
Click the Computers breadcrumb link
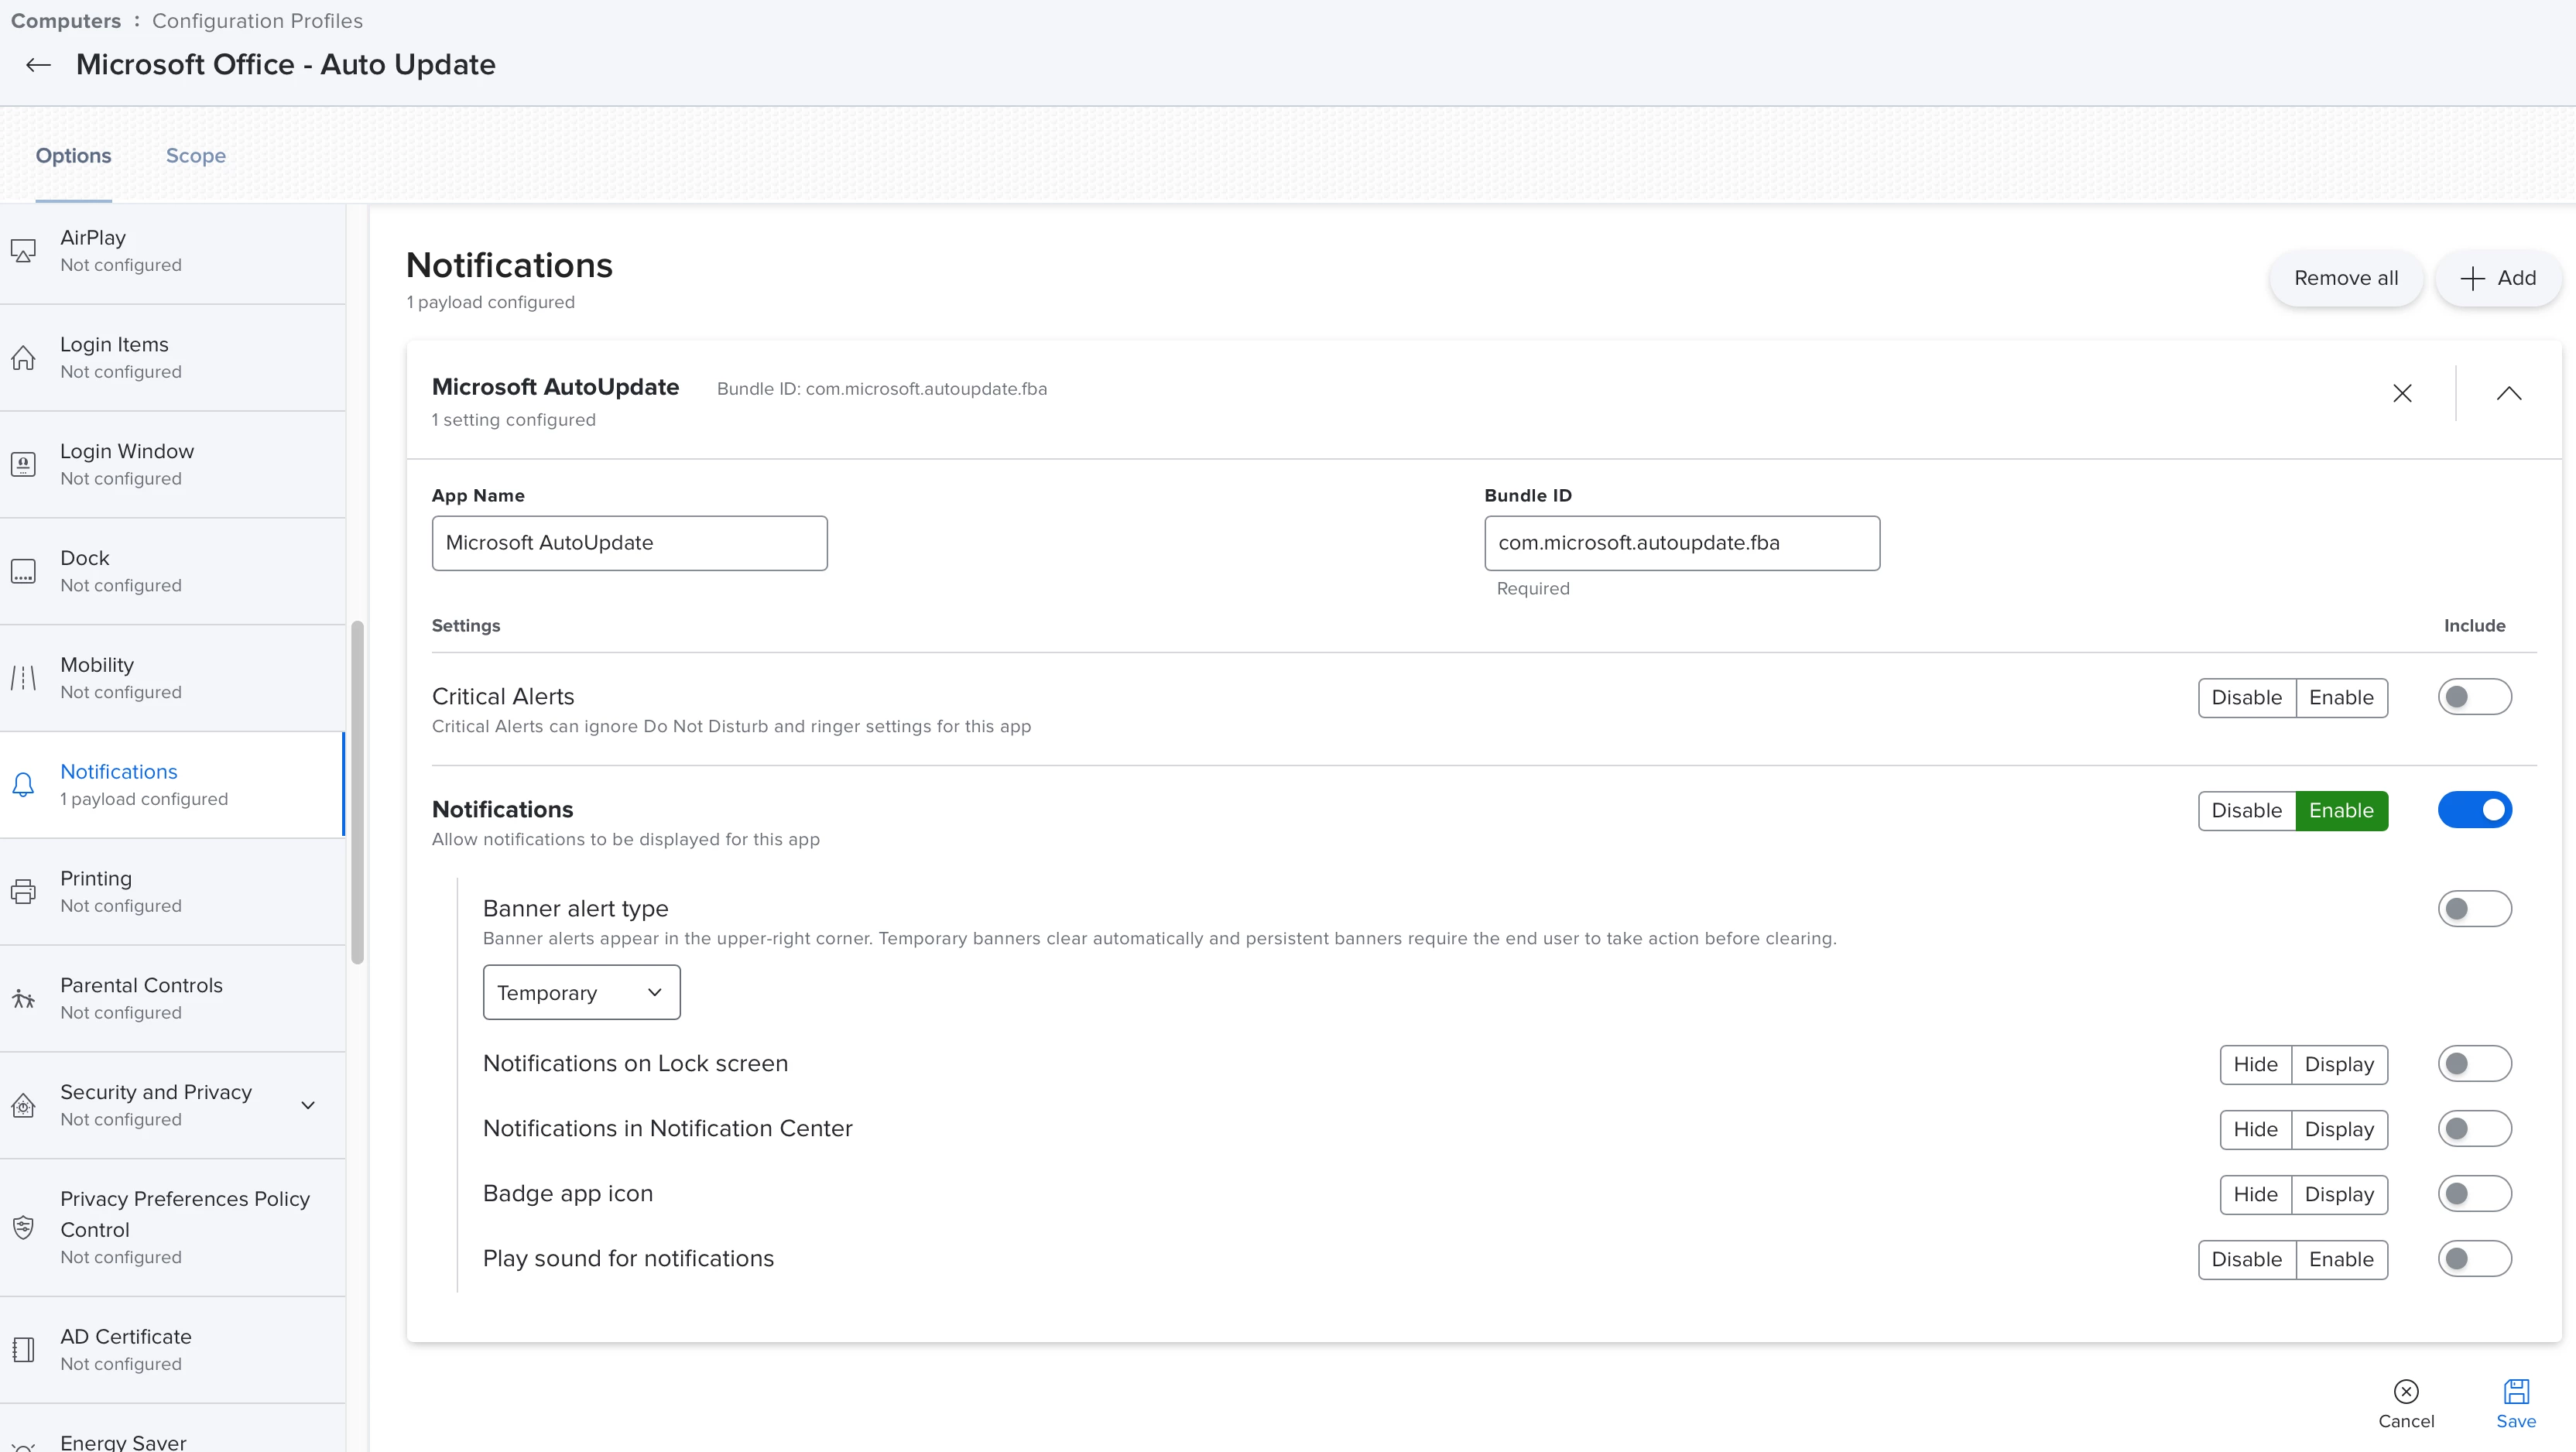[66, 21]
